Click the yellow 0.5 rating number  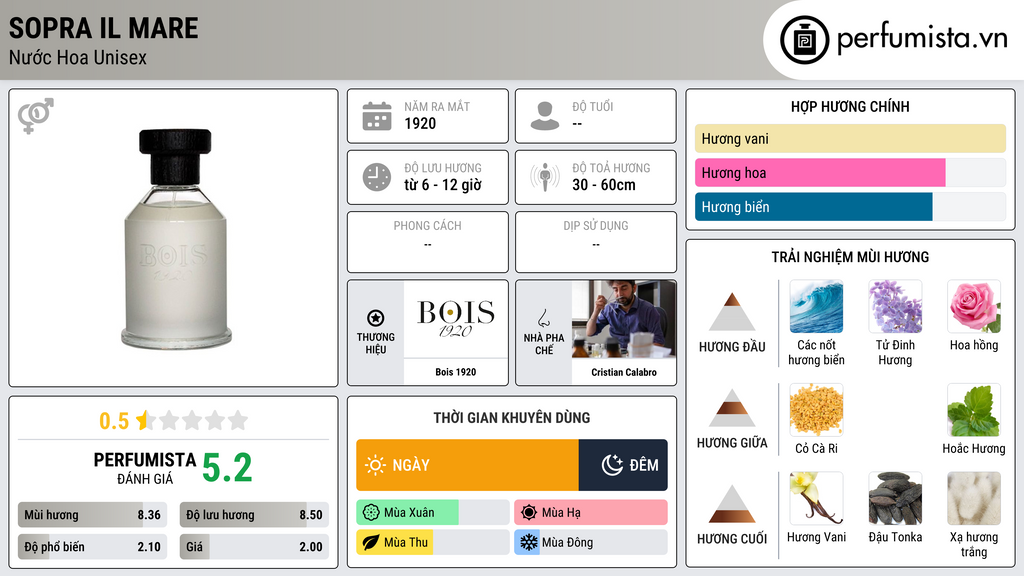(x=114, y=421)
